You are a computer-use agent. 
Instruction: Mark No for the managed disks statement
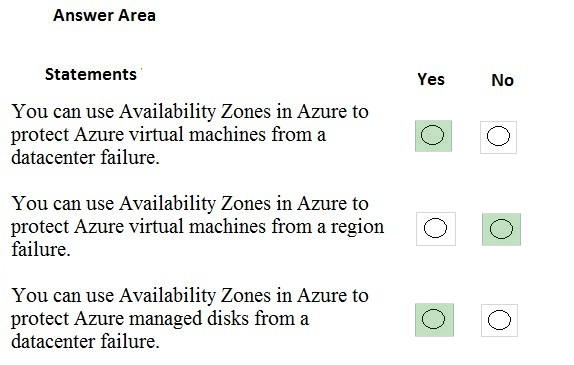click(499, 320)
